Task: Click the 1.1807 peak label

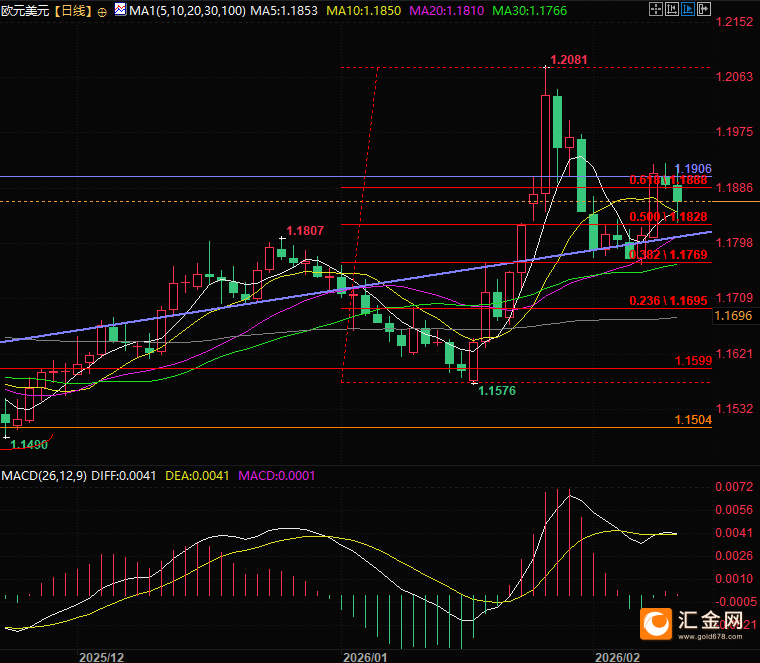Action: [305, 231]
